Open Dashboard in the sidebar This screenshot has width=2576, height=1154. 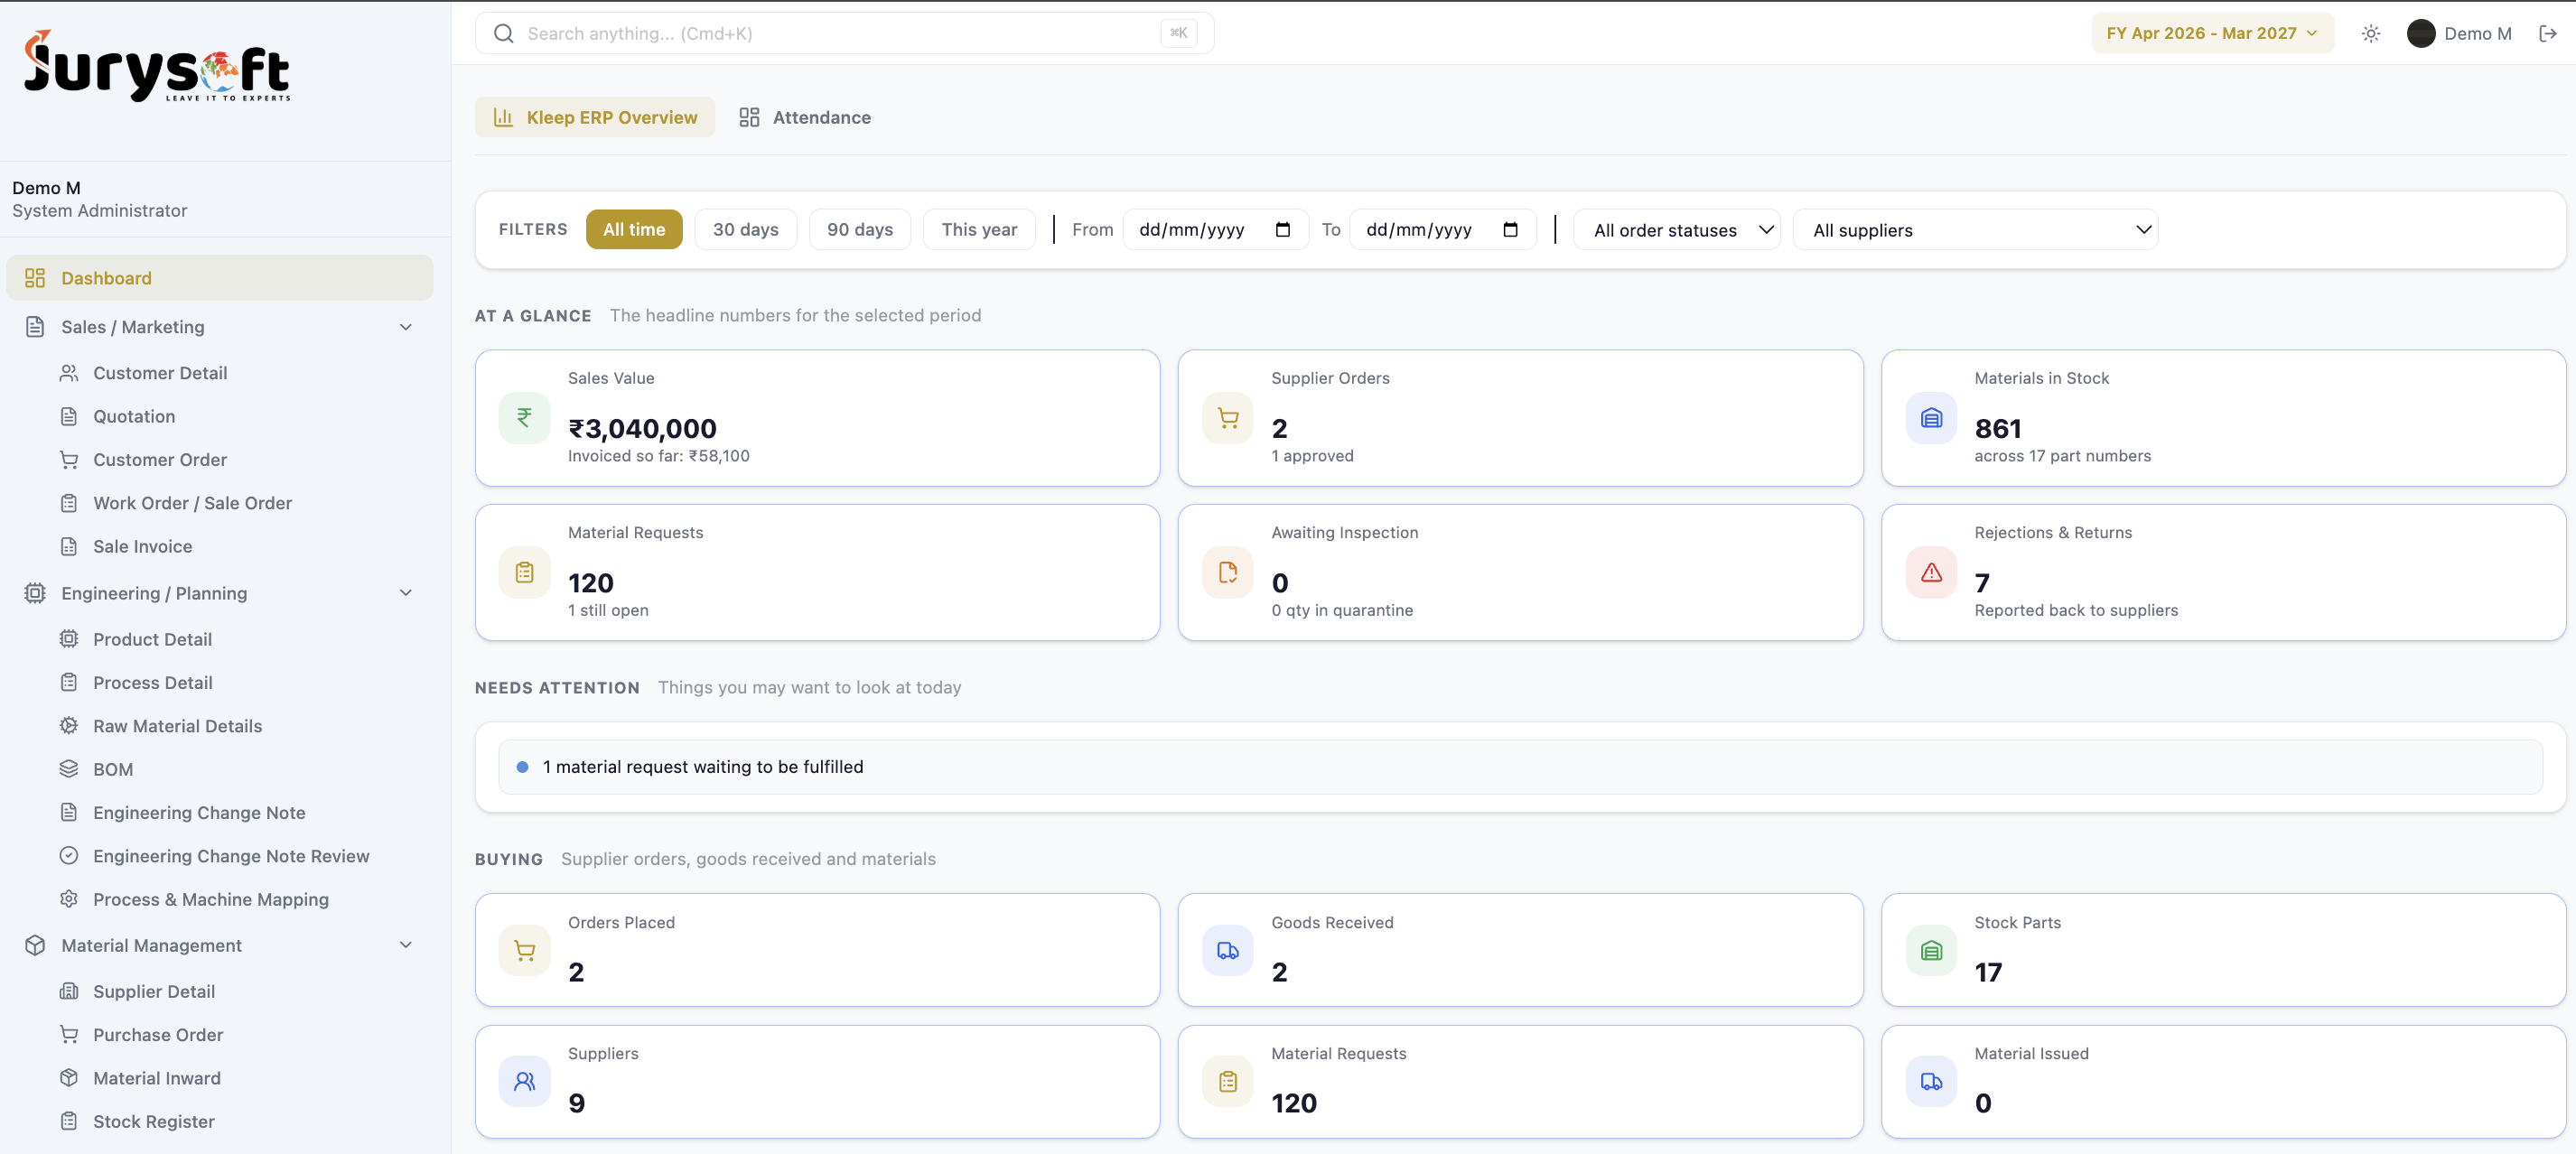point(220,278)
